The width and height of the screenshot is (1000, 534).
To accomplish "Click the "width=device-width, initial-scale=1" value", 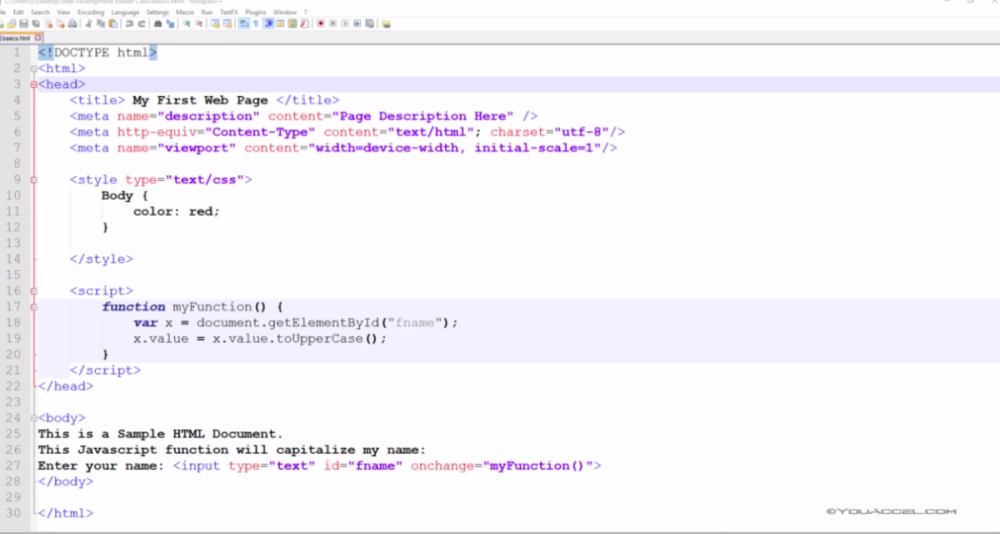I will (455, 148).
